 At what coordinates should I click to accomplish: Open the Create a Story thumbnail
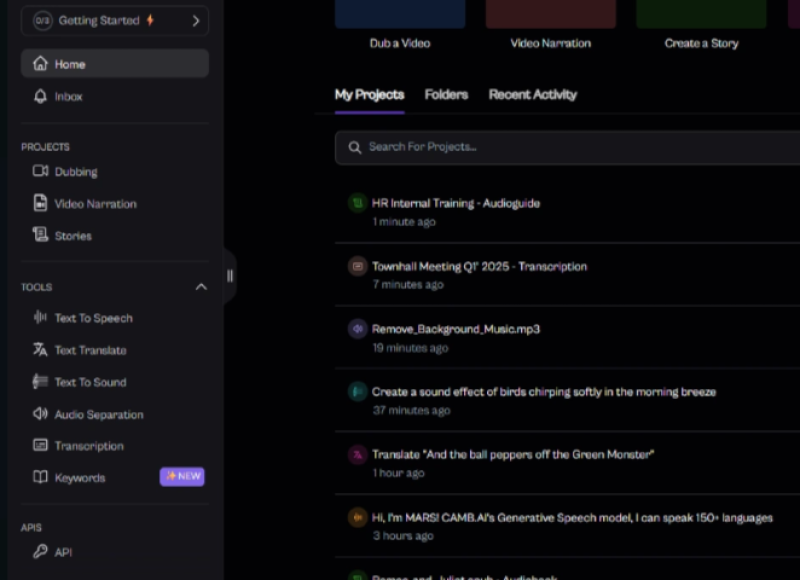(701, 20)
